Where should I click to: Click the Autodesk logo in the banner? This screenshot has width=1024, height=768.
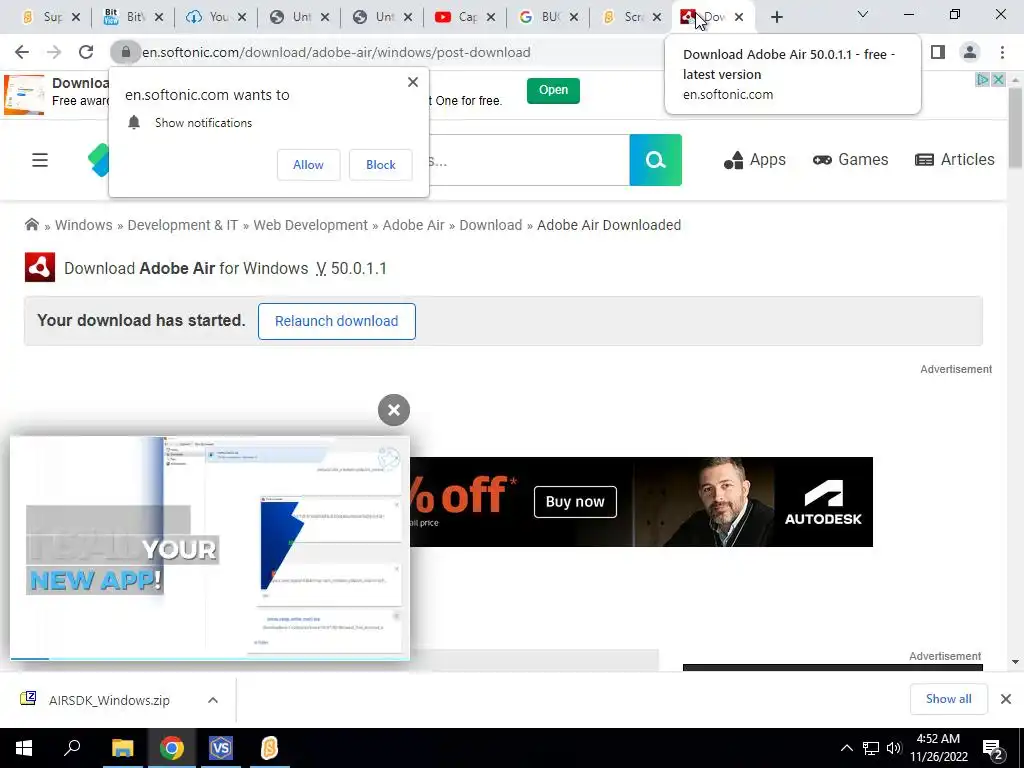[x=823, y=502]
